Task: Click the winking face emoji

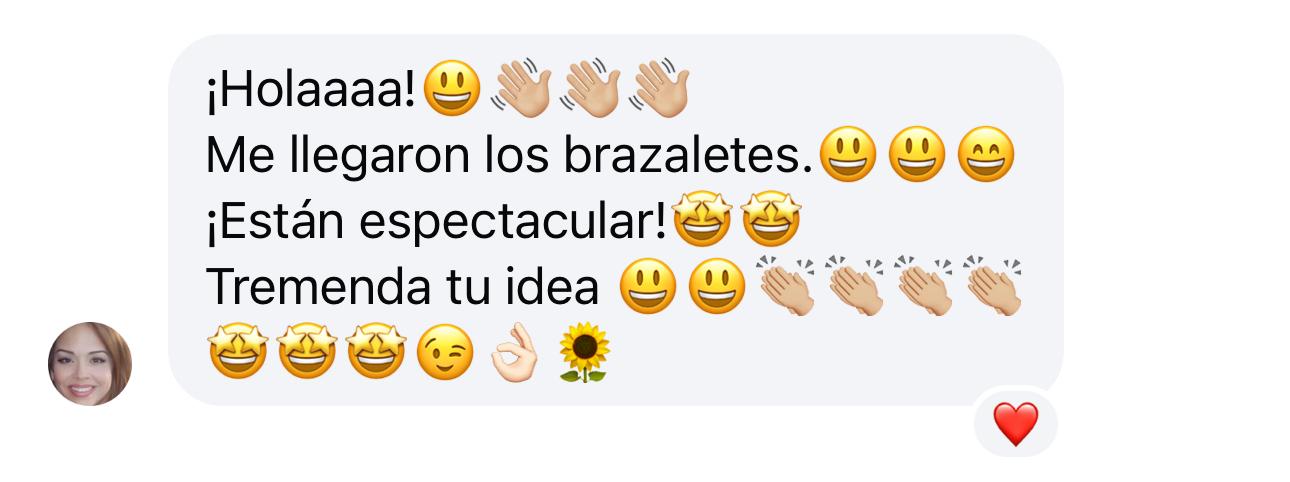Action: (x=444, y=355)
